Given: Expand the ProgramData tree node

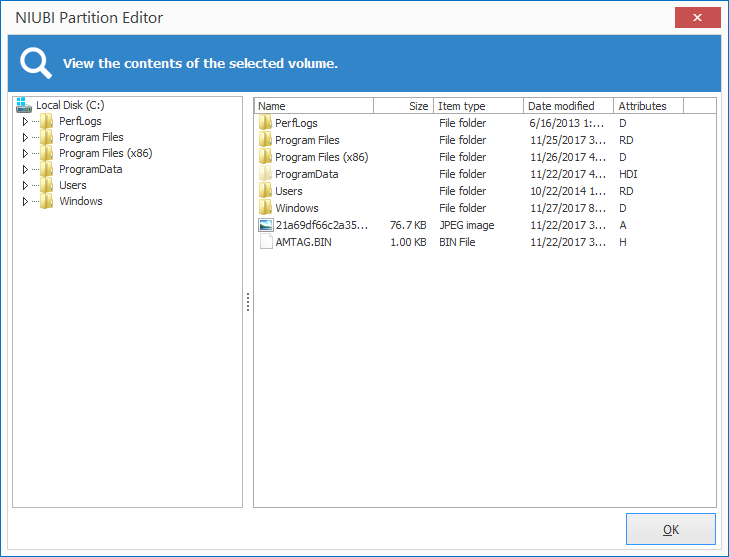Looking at the screenshot, I should (x=25, y=169).
